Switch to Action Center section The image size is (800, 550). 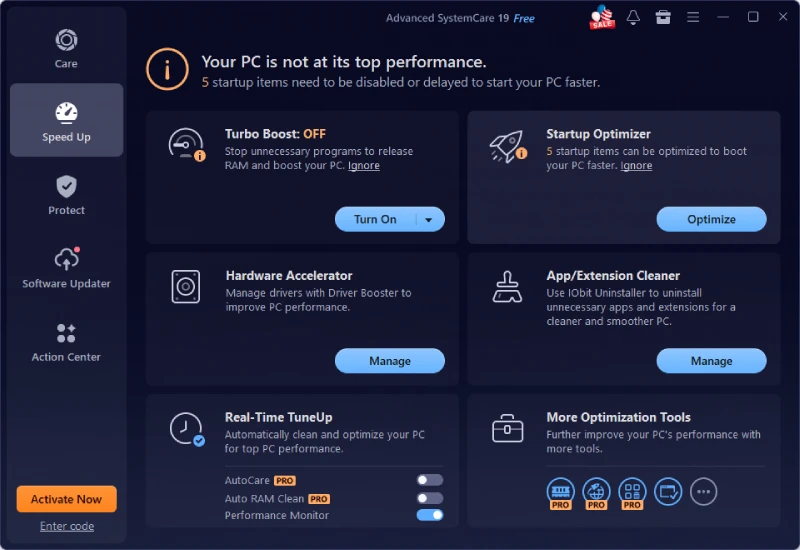pyautogui.click(x=66, y=342)
